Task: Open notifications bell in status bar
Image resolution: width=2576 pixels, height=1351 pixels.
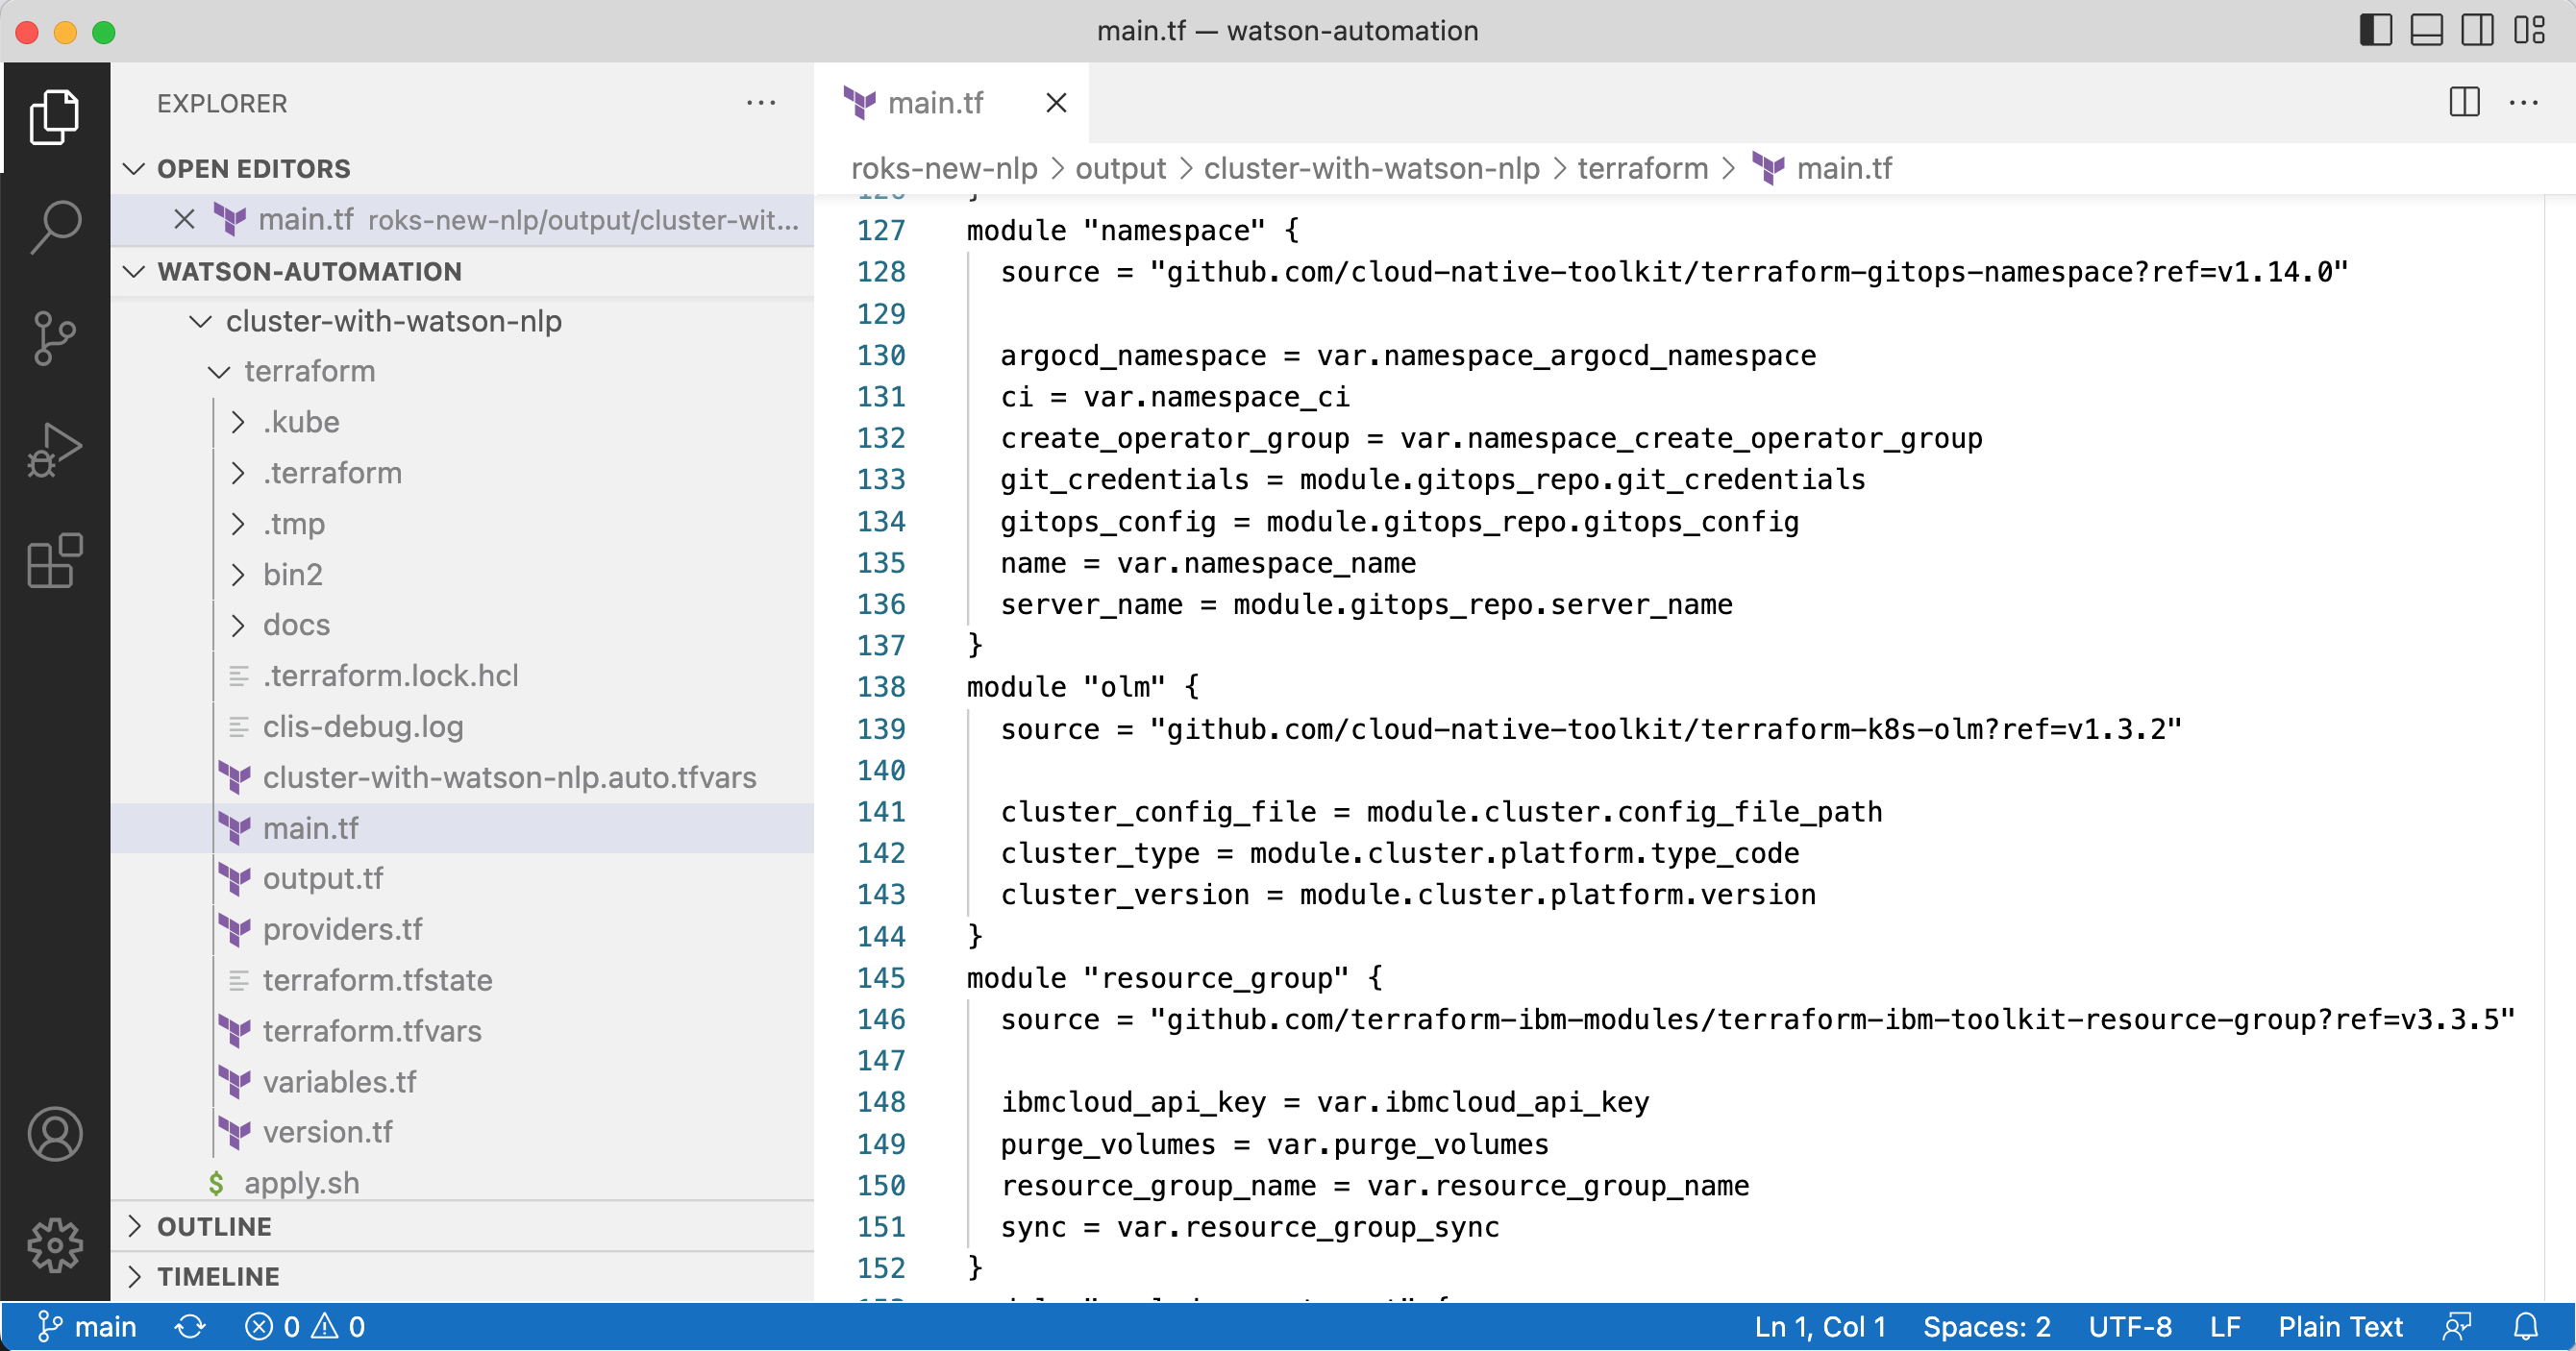Action: click(2526, 1326)
